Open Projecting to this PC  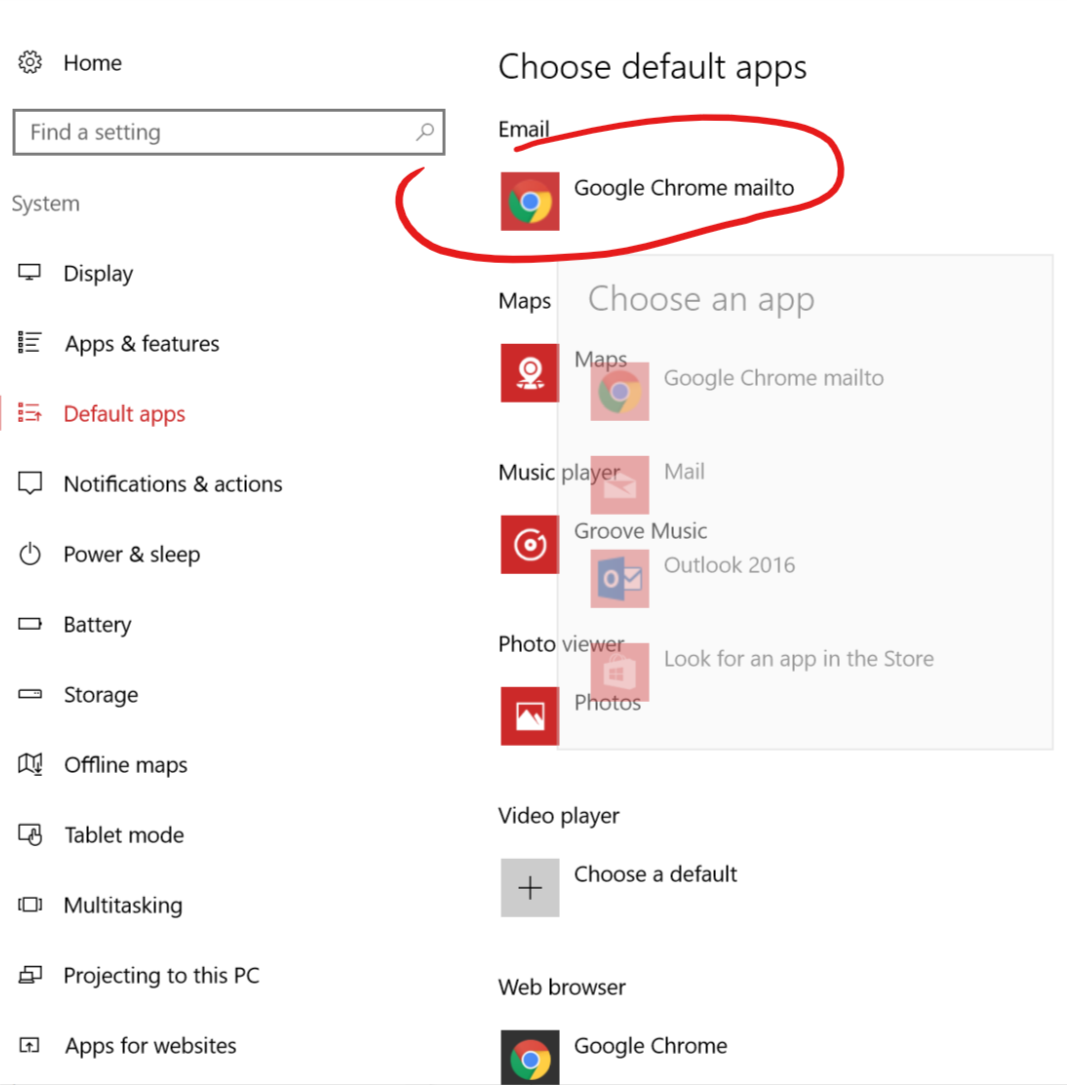161,976
